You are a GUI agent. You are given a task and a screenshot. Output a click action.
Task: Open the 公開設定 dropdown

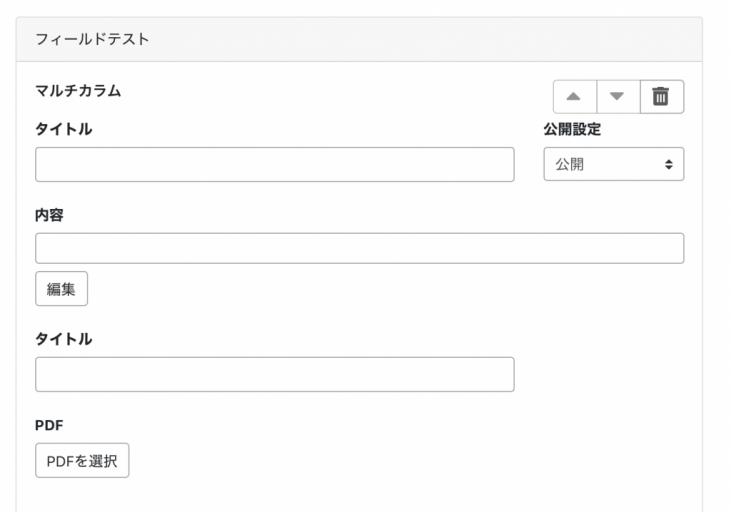[613, 165]
